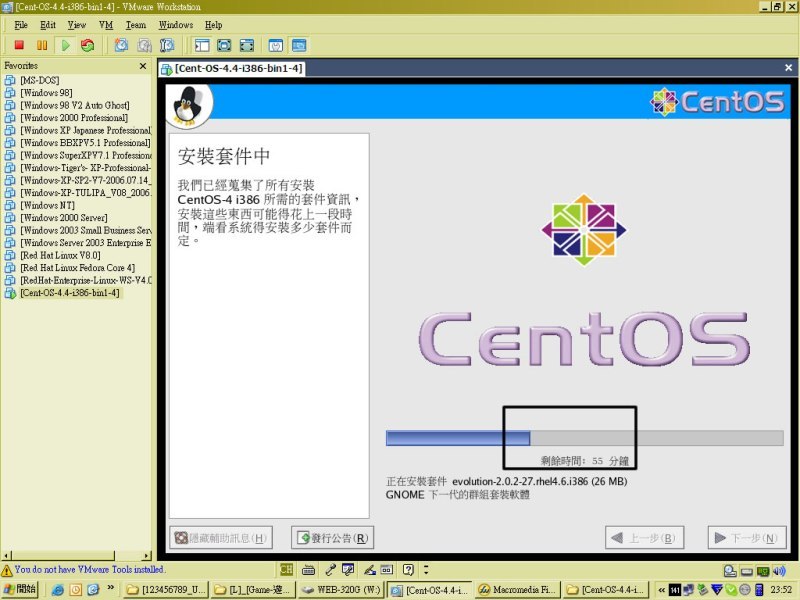800x600 pixels.
Task: Select [Red Hat Linux Fedora Core 4] in Favorites
Action: point(77,268)
